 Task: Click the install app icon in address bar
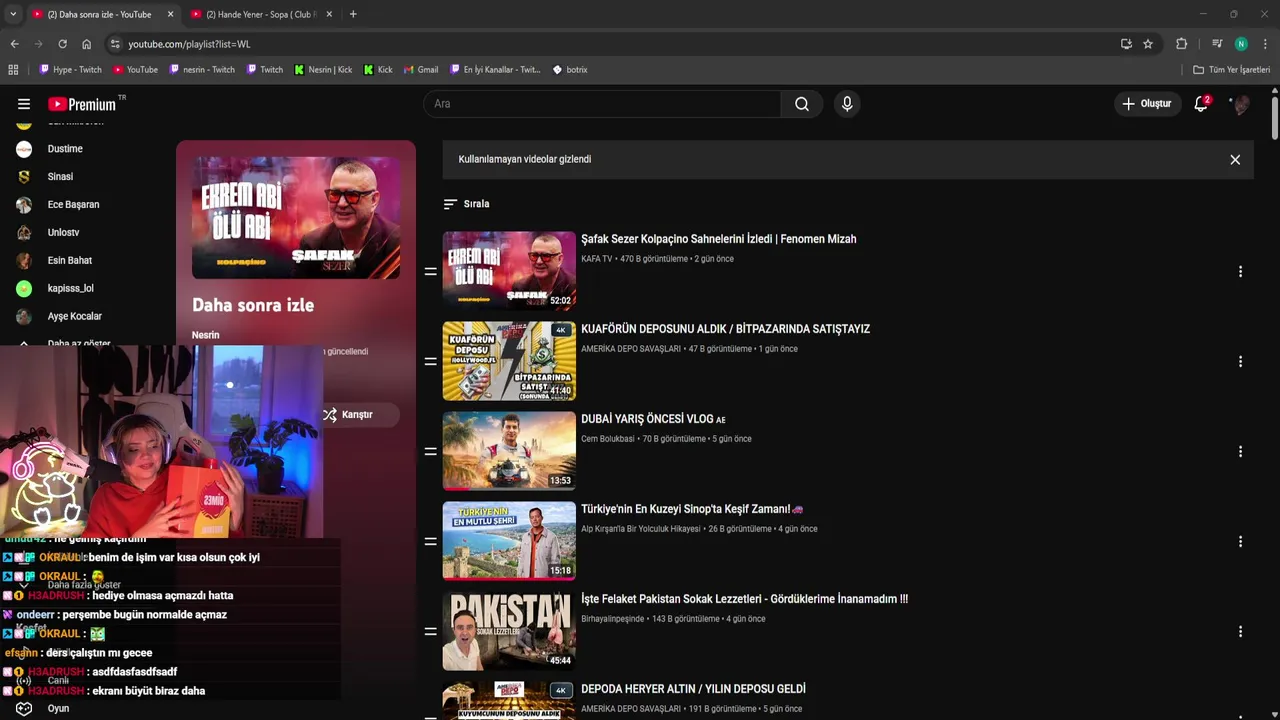pos(1126,44)
